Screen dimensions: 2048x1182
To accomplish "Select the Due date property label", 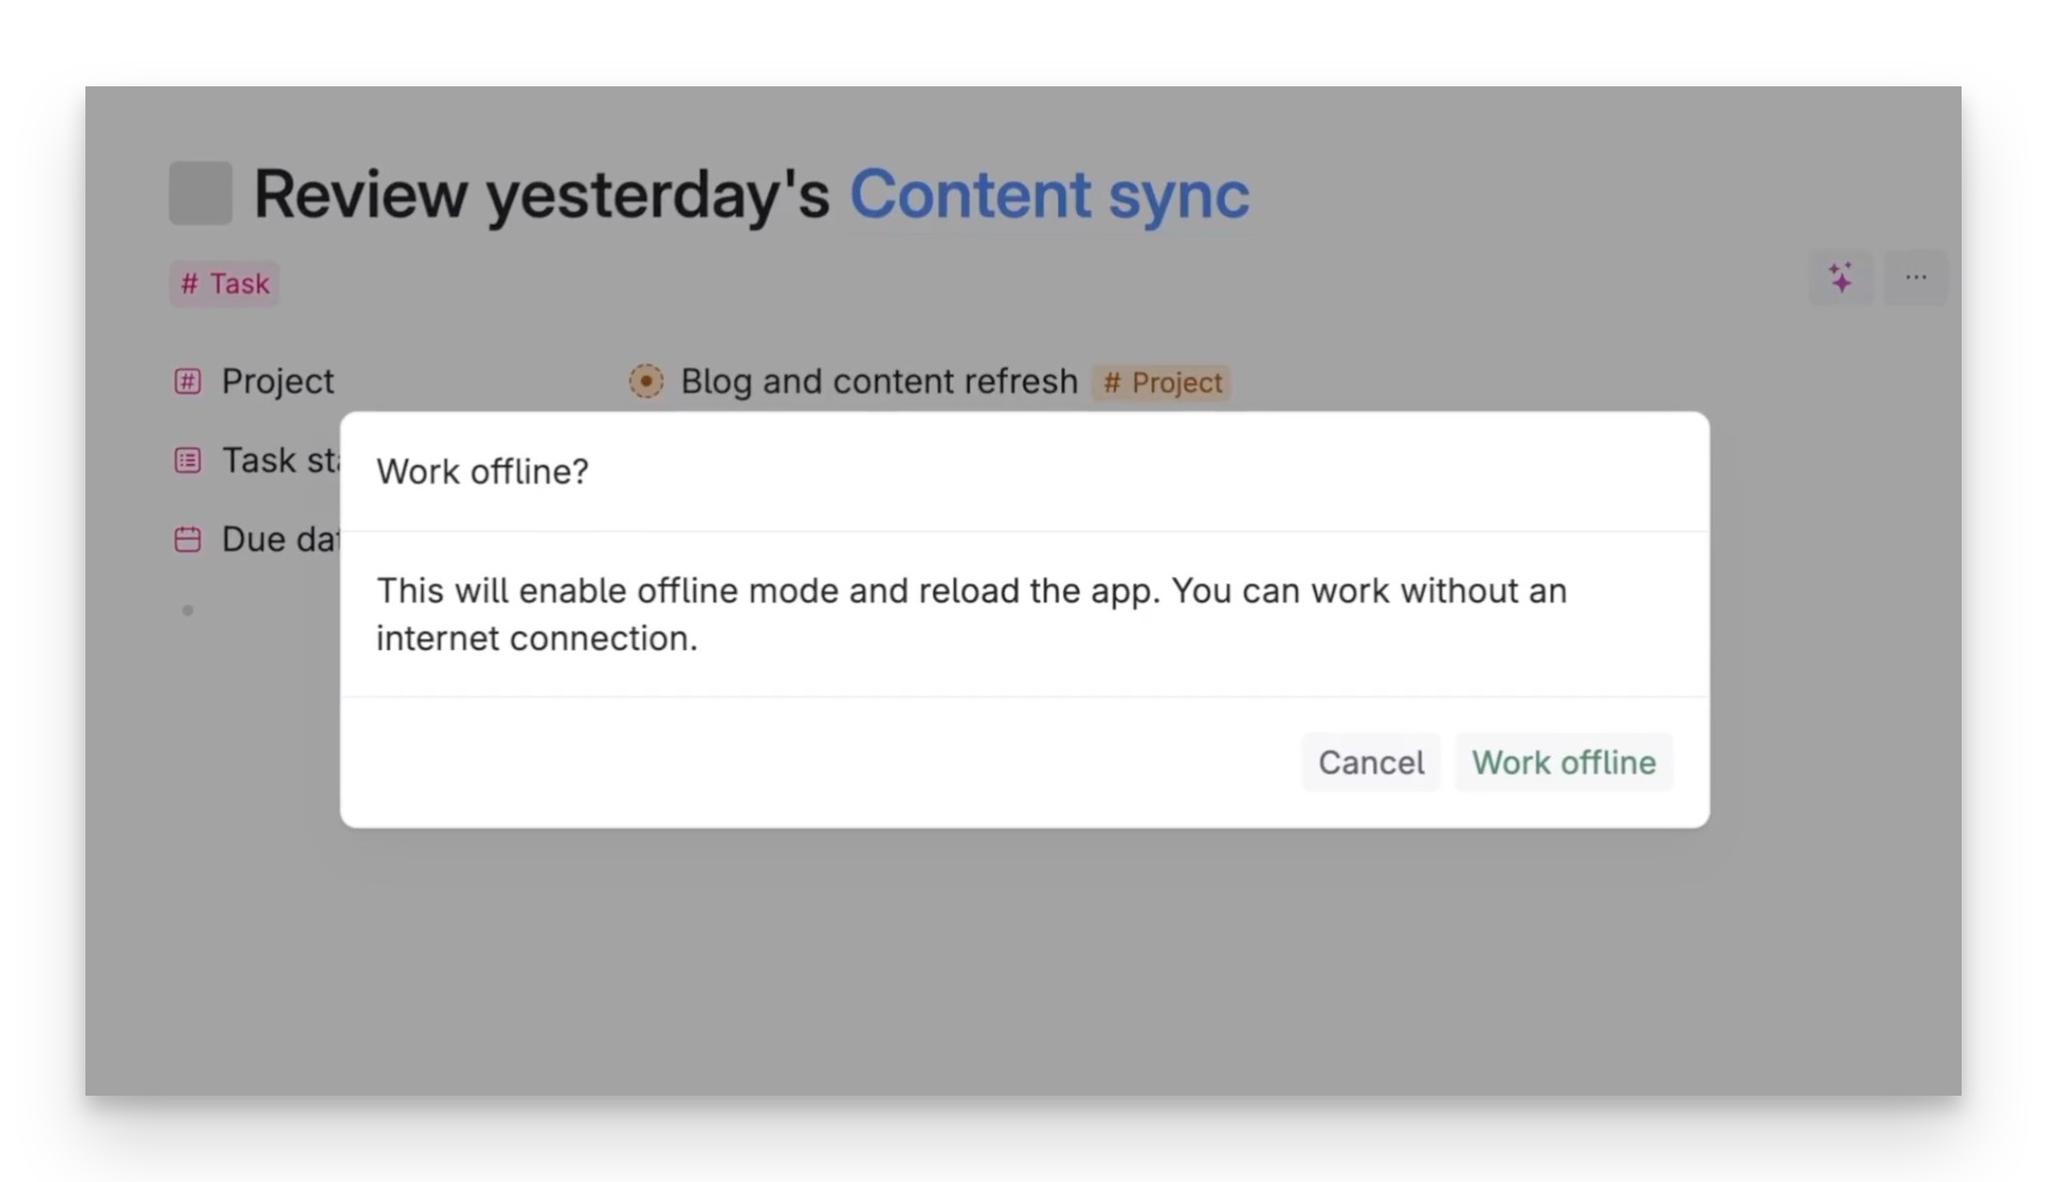I will tap(280, 539).
